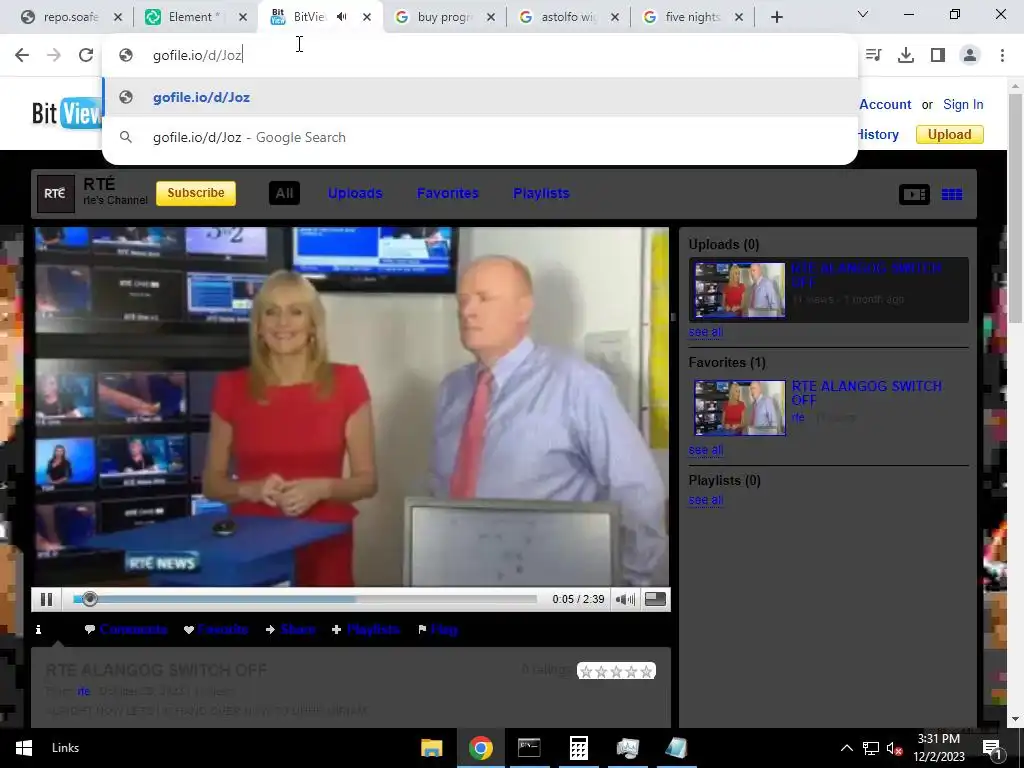
Task: Pause the video player
Action: pyautogui.click(x=46, y=599)
